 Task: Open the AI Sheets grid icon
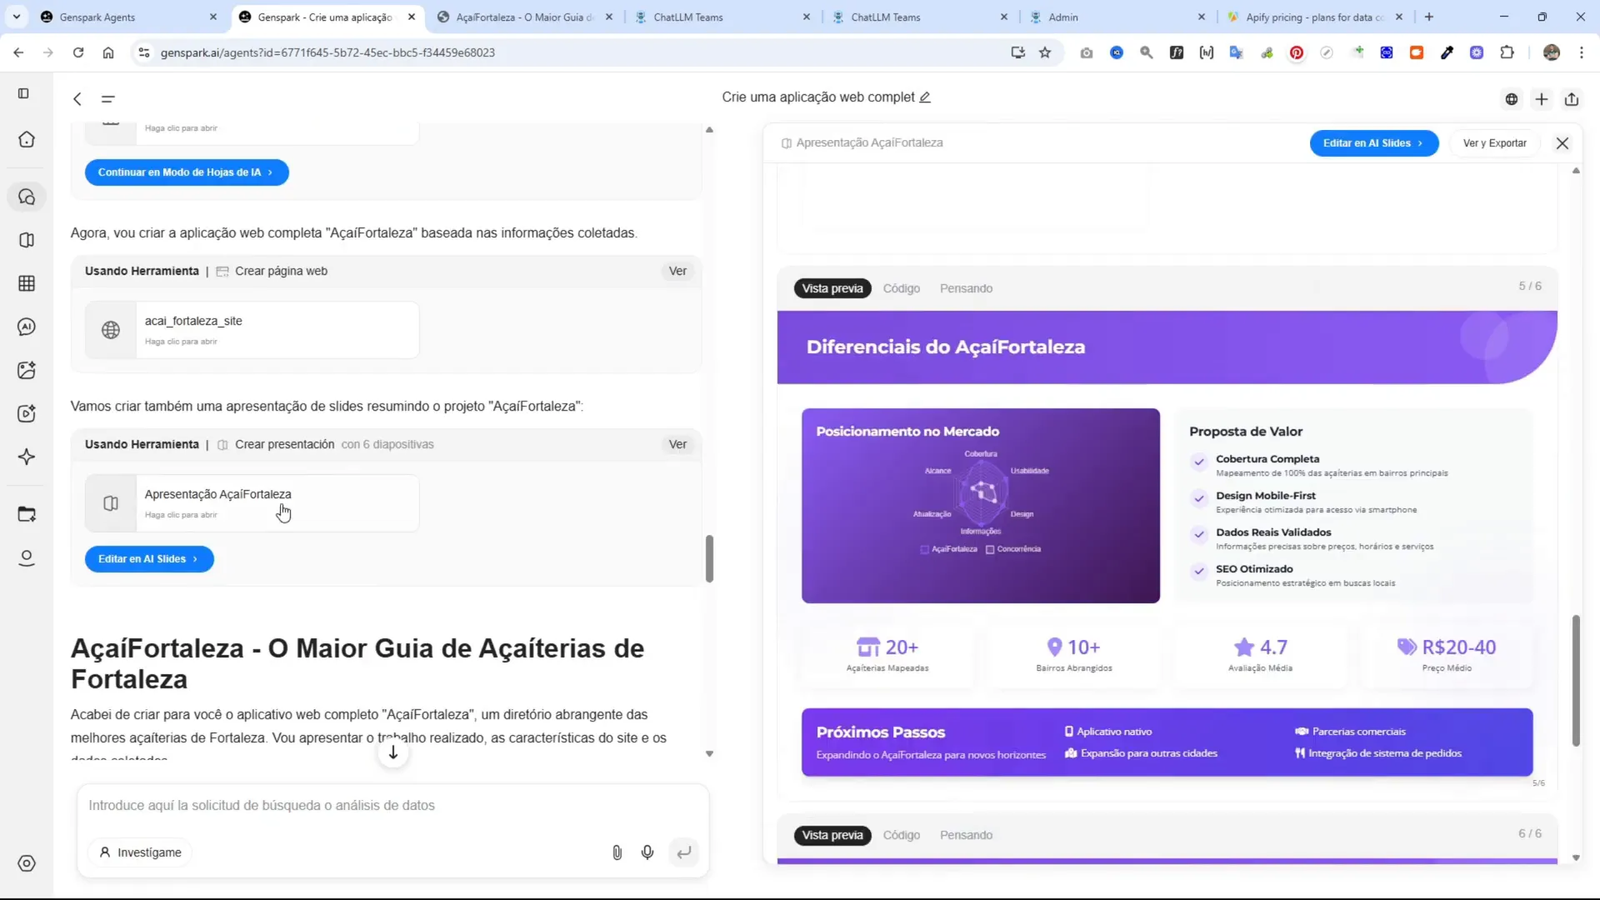[x=26, y=283]
